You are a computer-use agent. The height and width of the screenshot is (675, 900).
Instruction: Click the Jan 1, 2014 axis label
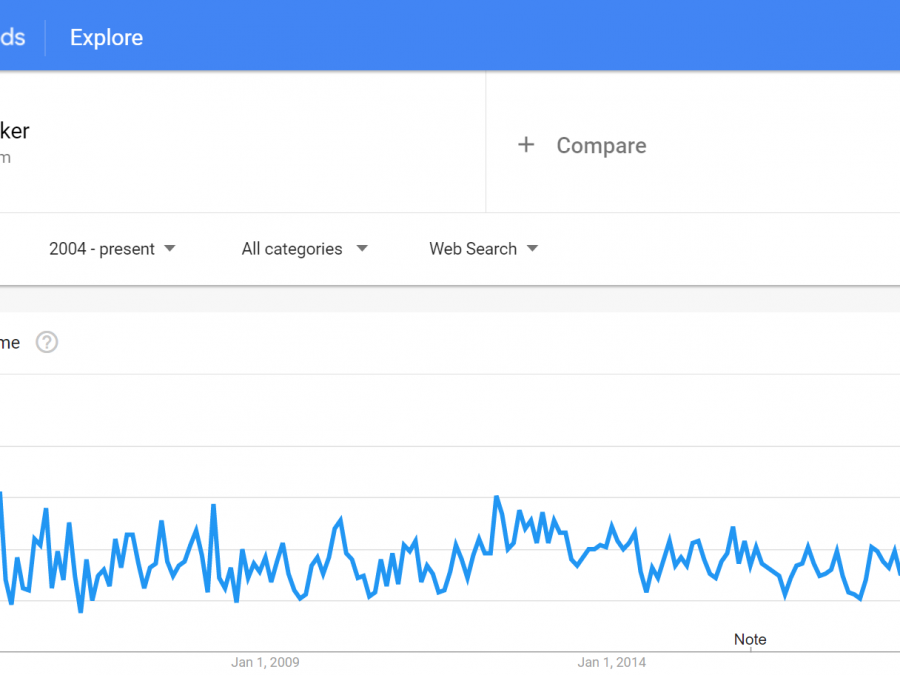(x=611, y=662)
